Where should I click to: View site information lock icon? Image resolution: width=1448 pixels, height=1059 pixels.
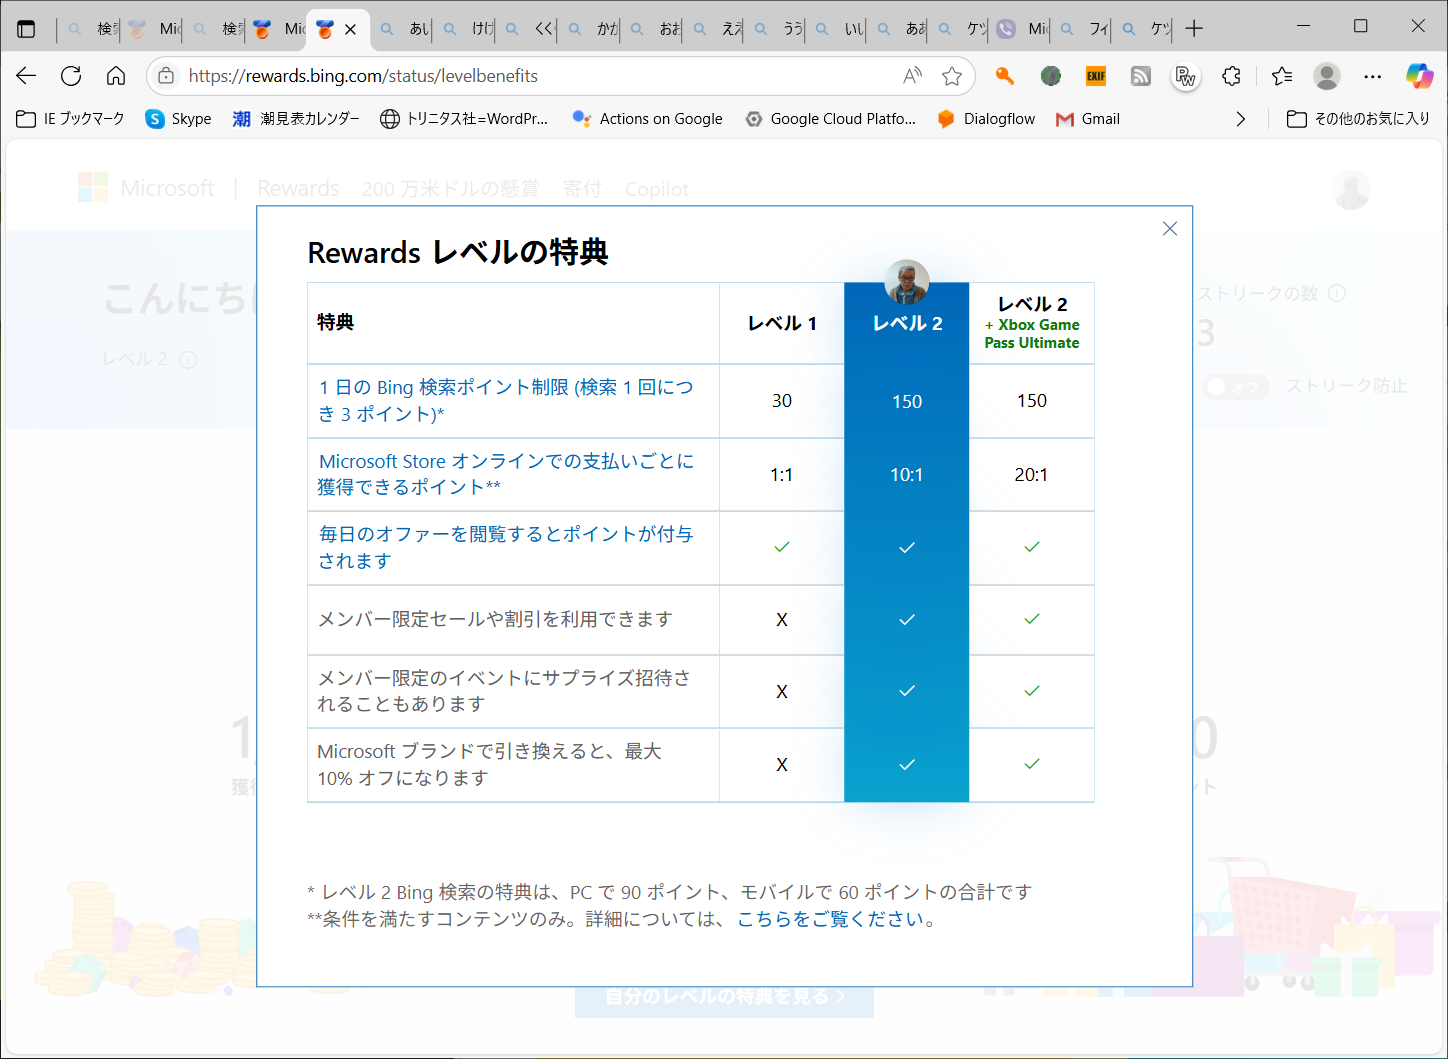pyautogui.click(x=166, y=76)
